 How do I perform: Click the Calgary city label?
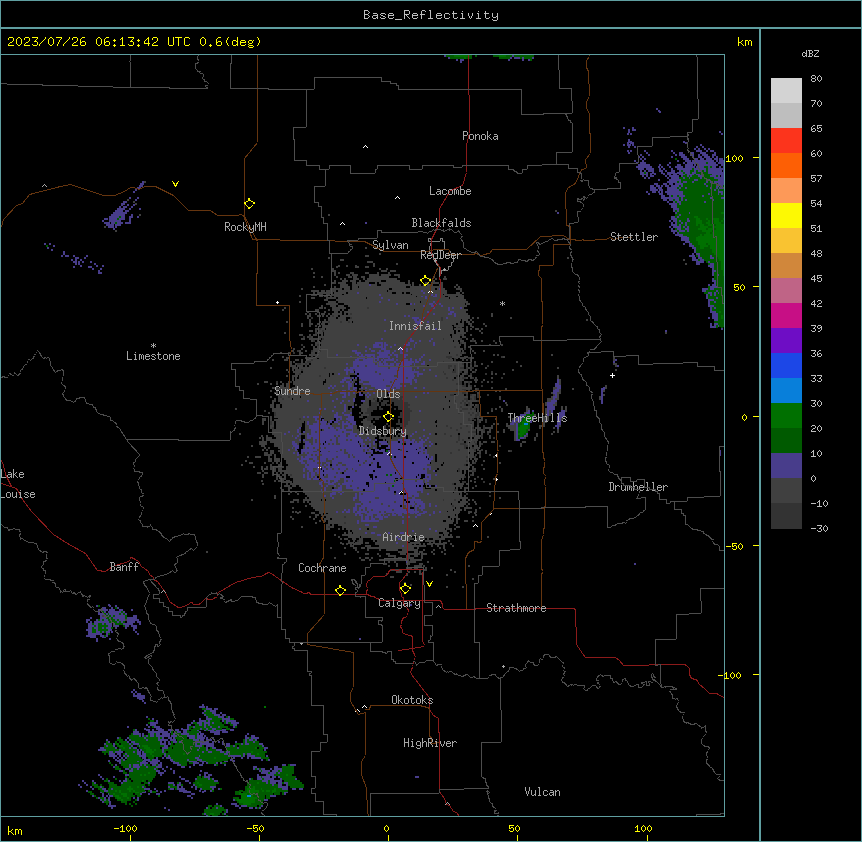tap(399, 603)
